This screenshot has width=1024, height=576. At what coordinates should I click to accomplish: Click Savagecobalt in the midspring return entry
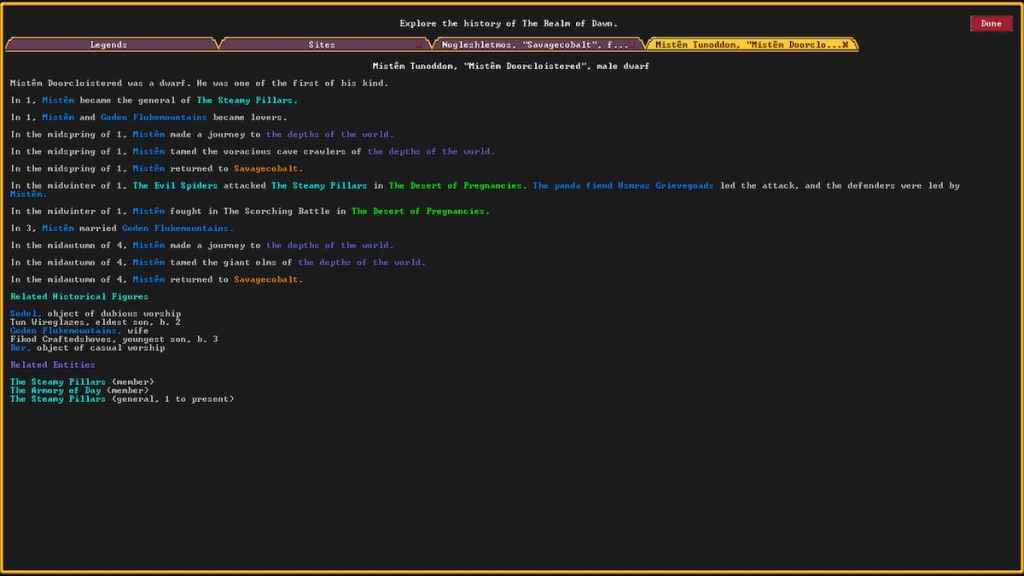(x=268, y=168)
